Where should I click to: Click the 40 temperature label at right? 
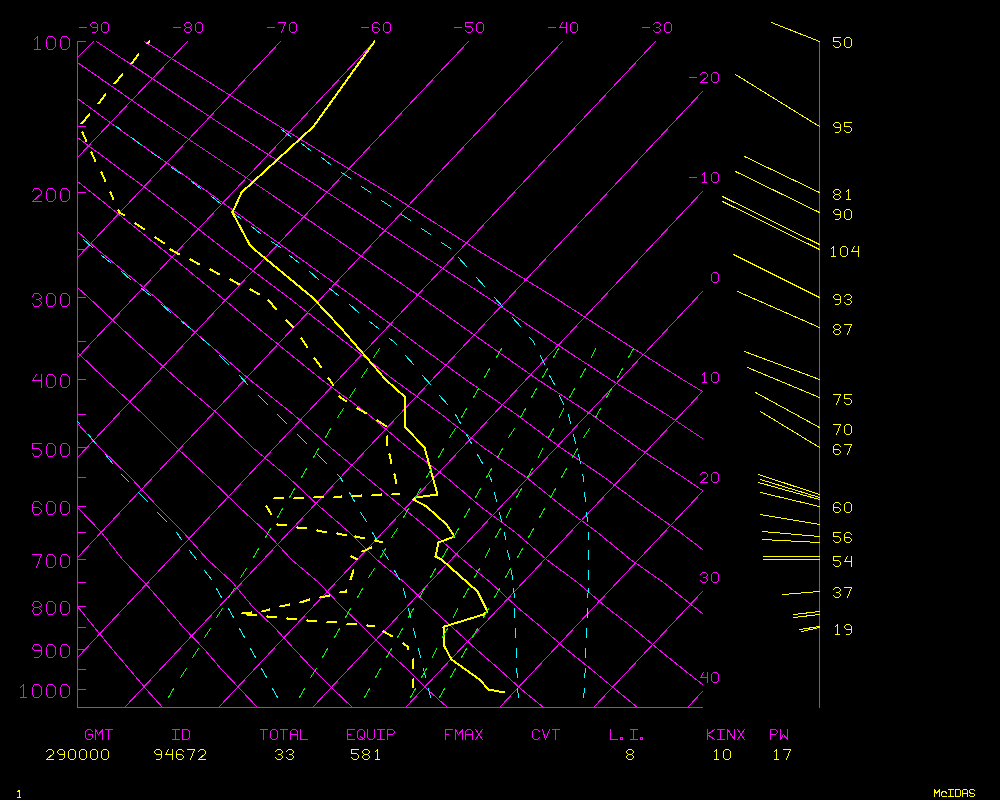pos(709,678)
